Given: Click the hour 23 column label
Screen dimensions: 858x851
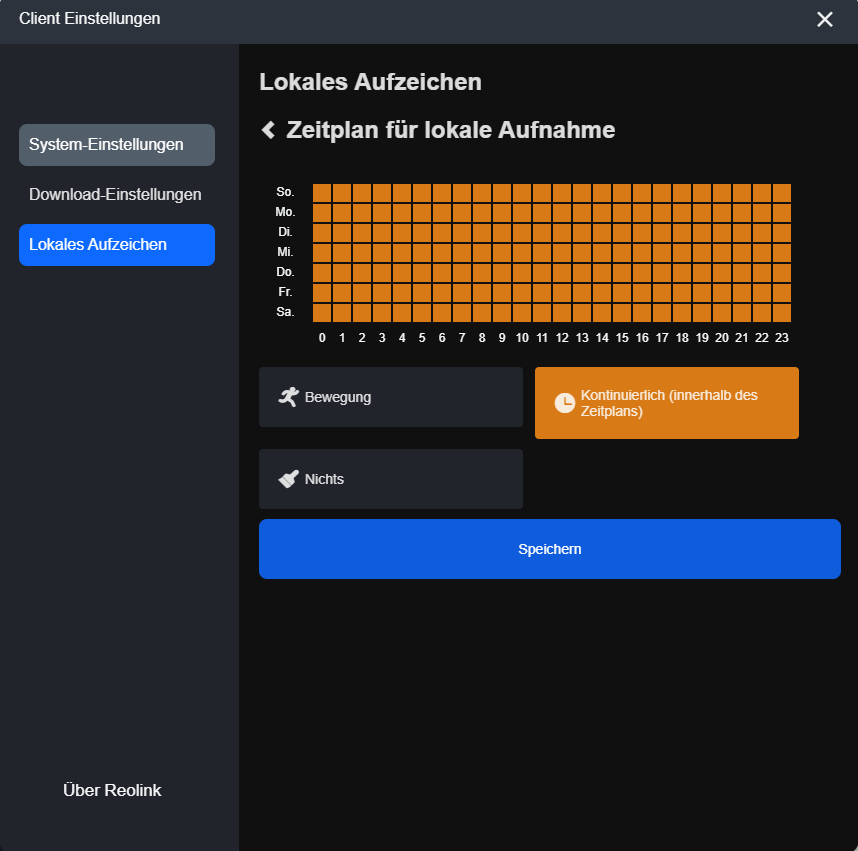Looking at the screenshot, I should click(x=782, y=338).
